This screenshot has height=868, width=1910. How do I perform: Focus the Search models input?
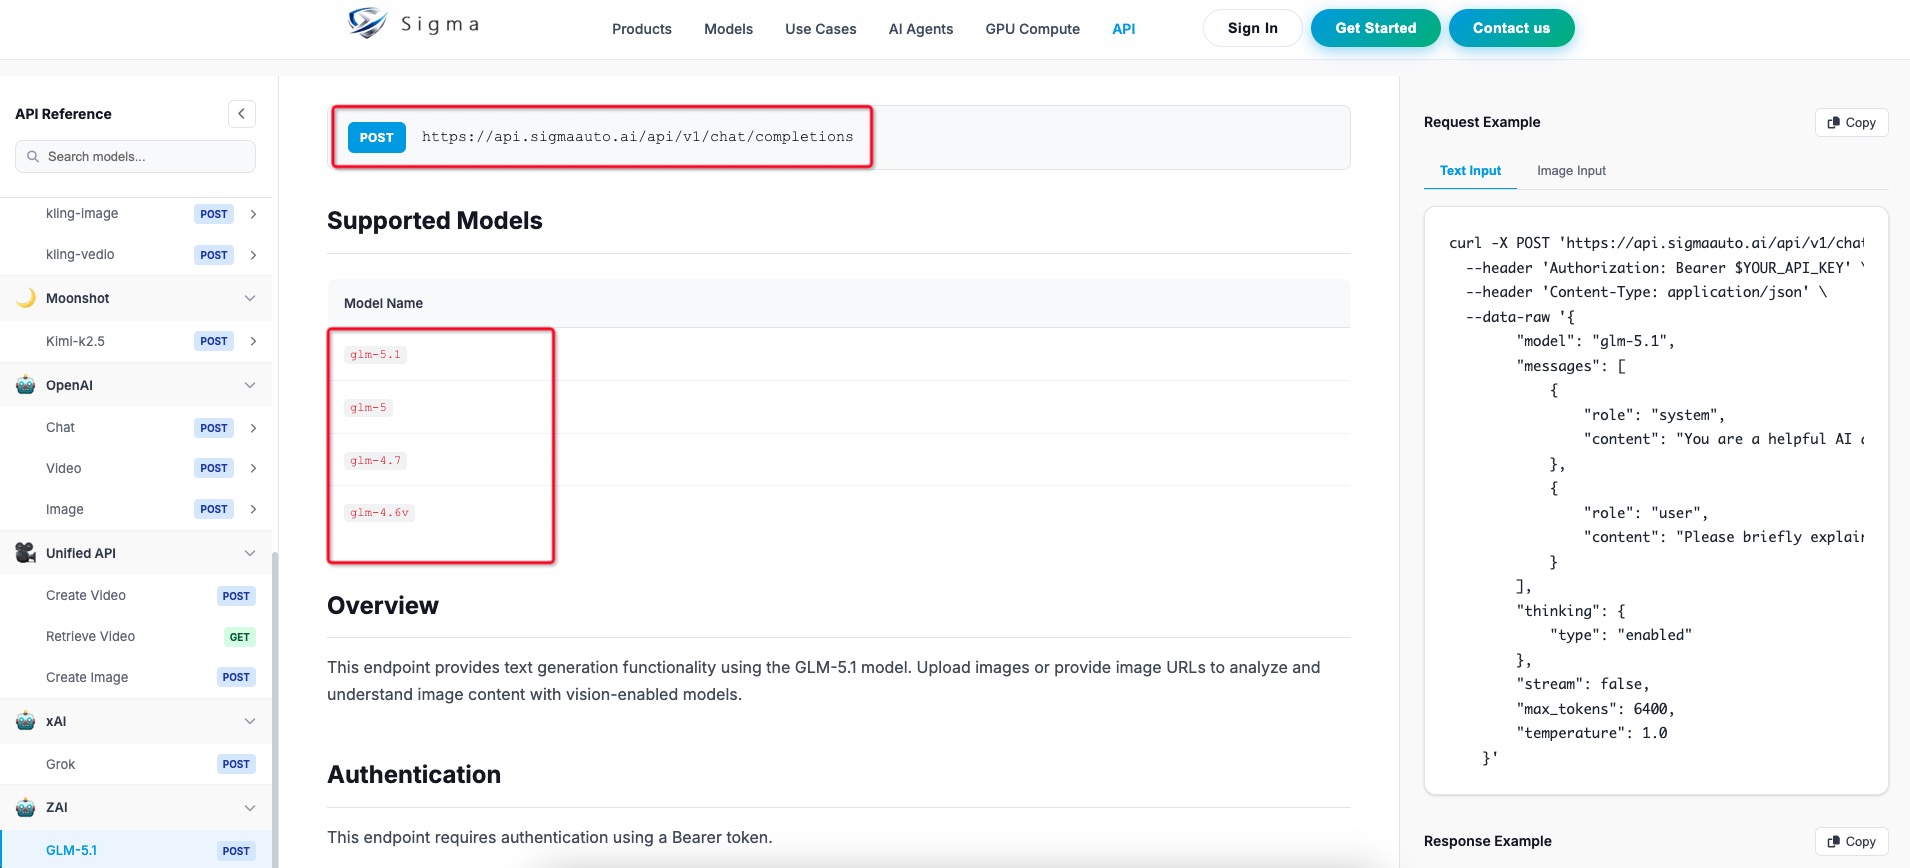135,157
